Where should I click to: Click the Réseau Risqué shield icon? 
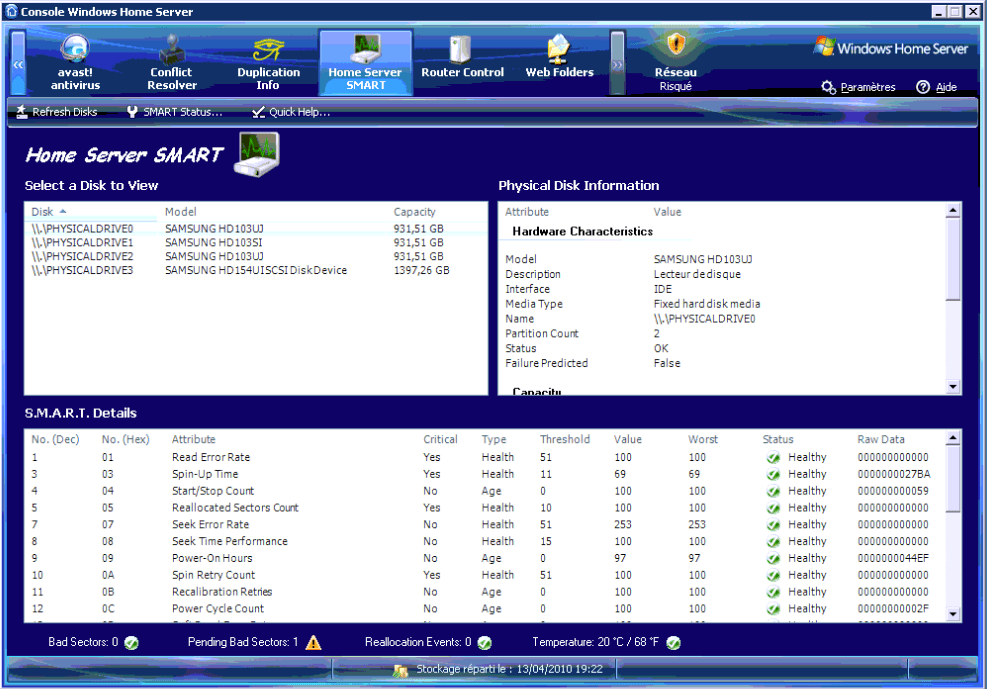(x=675, y=45)
